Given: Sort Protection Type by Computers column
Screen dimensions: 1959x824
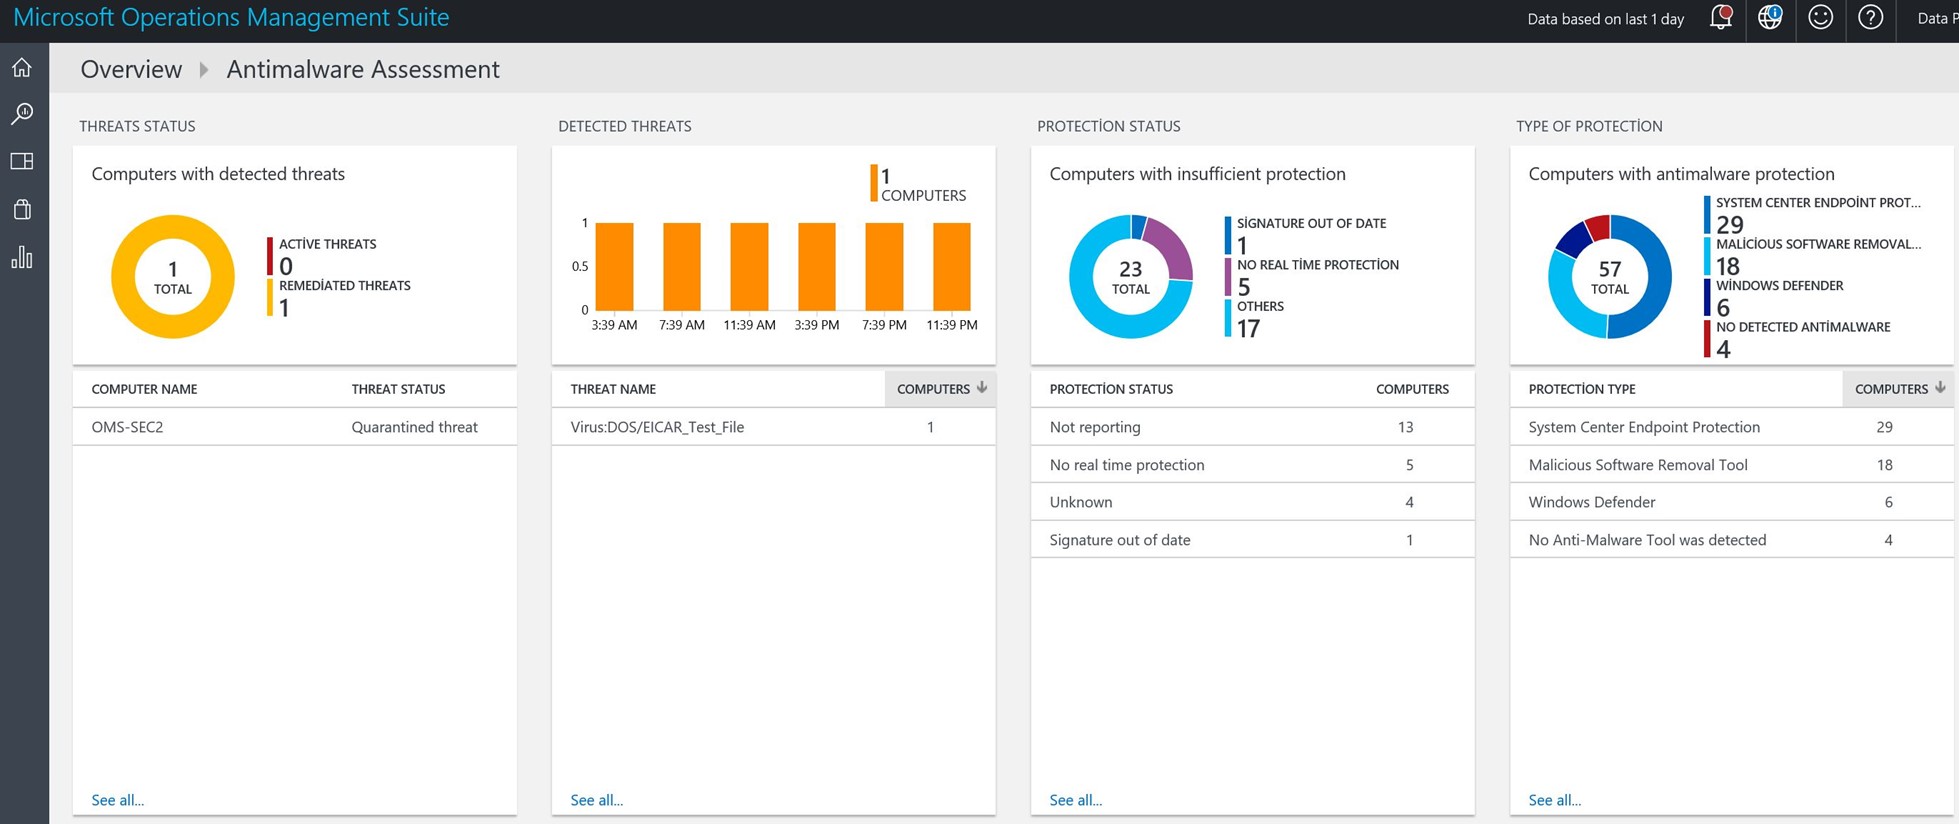Looking at the screenshot, I should point(1898,389).
